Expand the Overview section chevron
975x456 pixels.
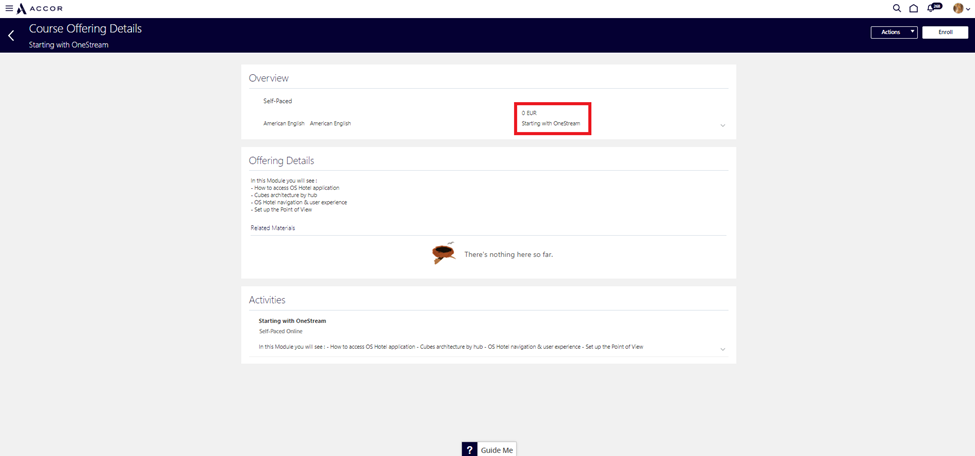click(x=723, y=125)
